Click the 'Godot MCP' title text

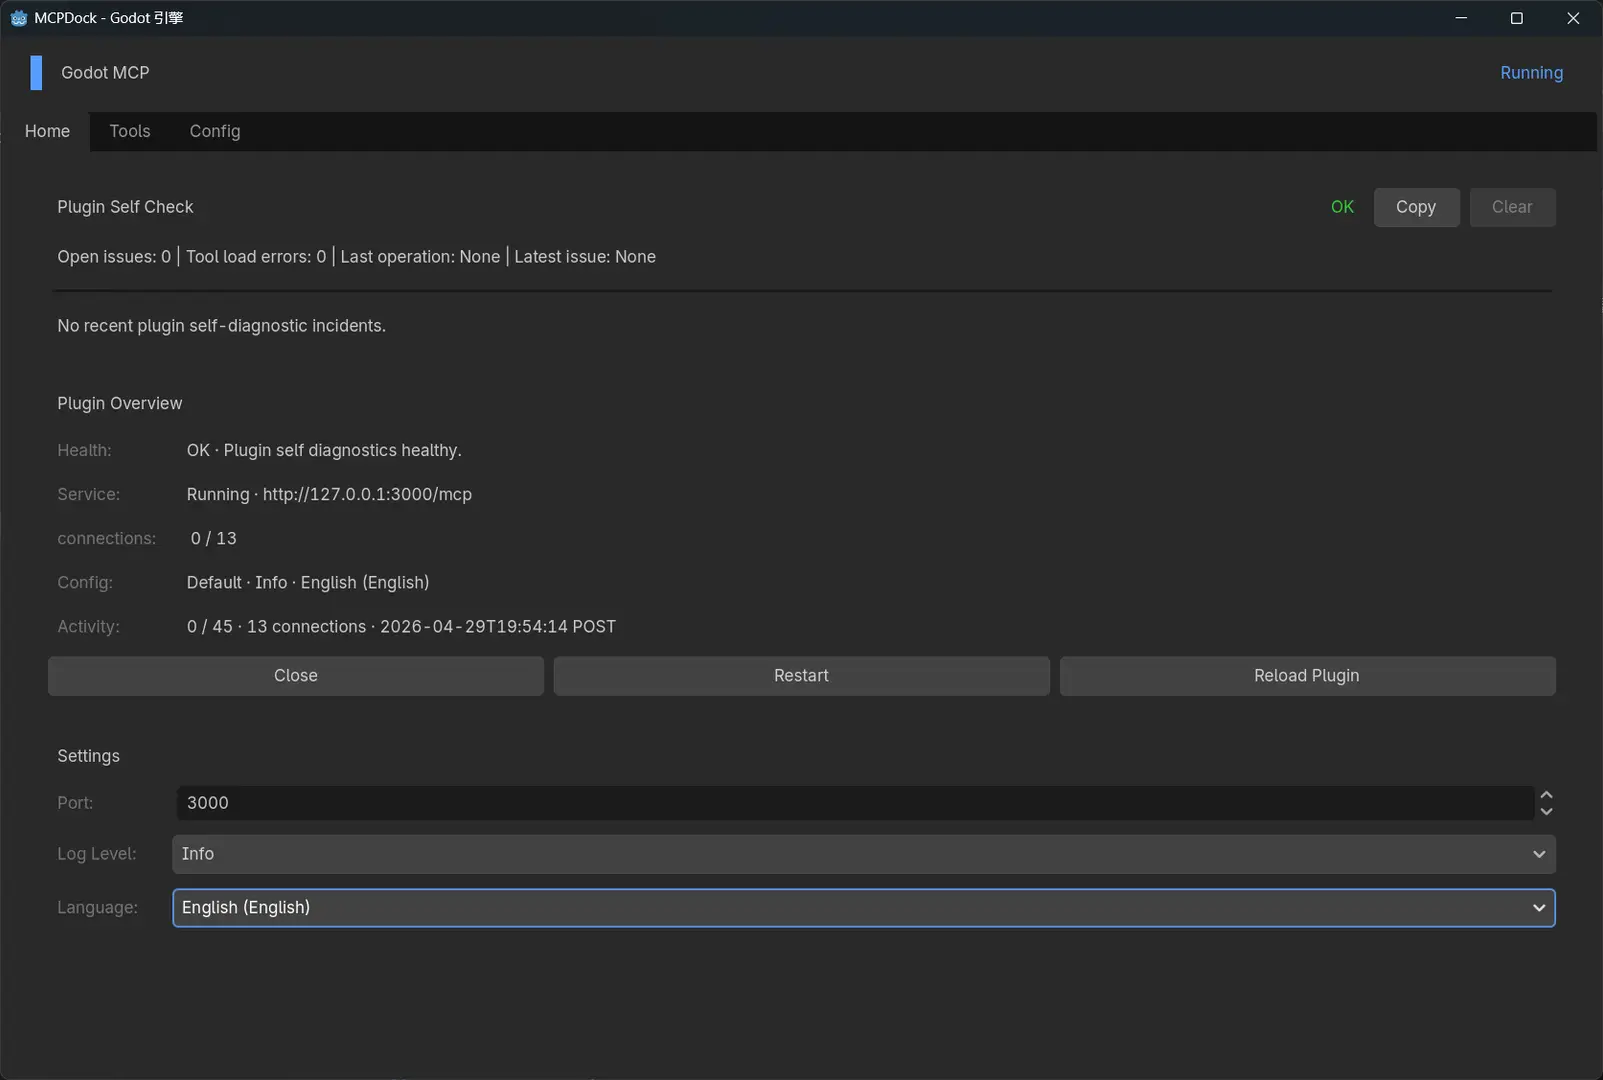tap(105, 73)
